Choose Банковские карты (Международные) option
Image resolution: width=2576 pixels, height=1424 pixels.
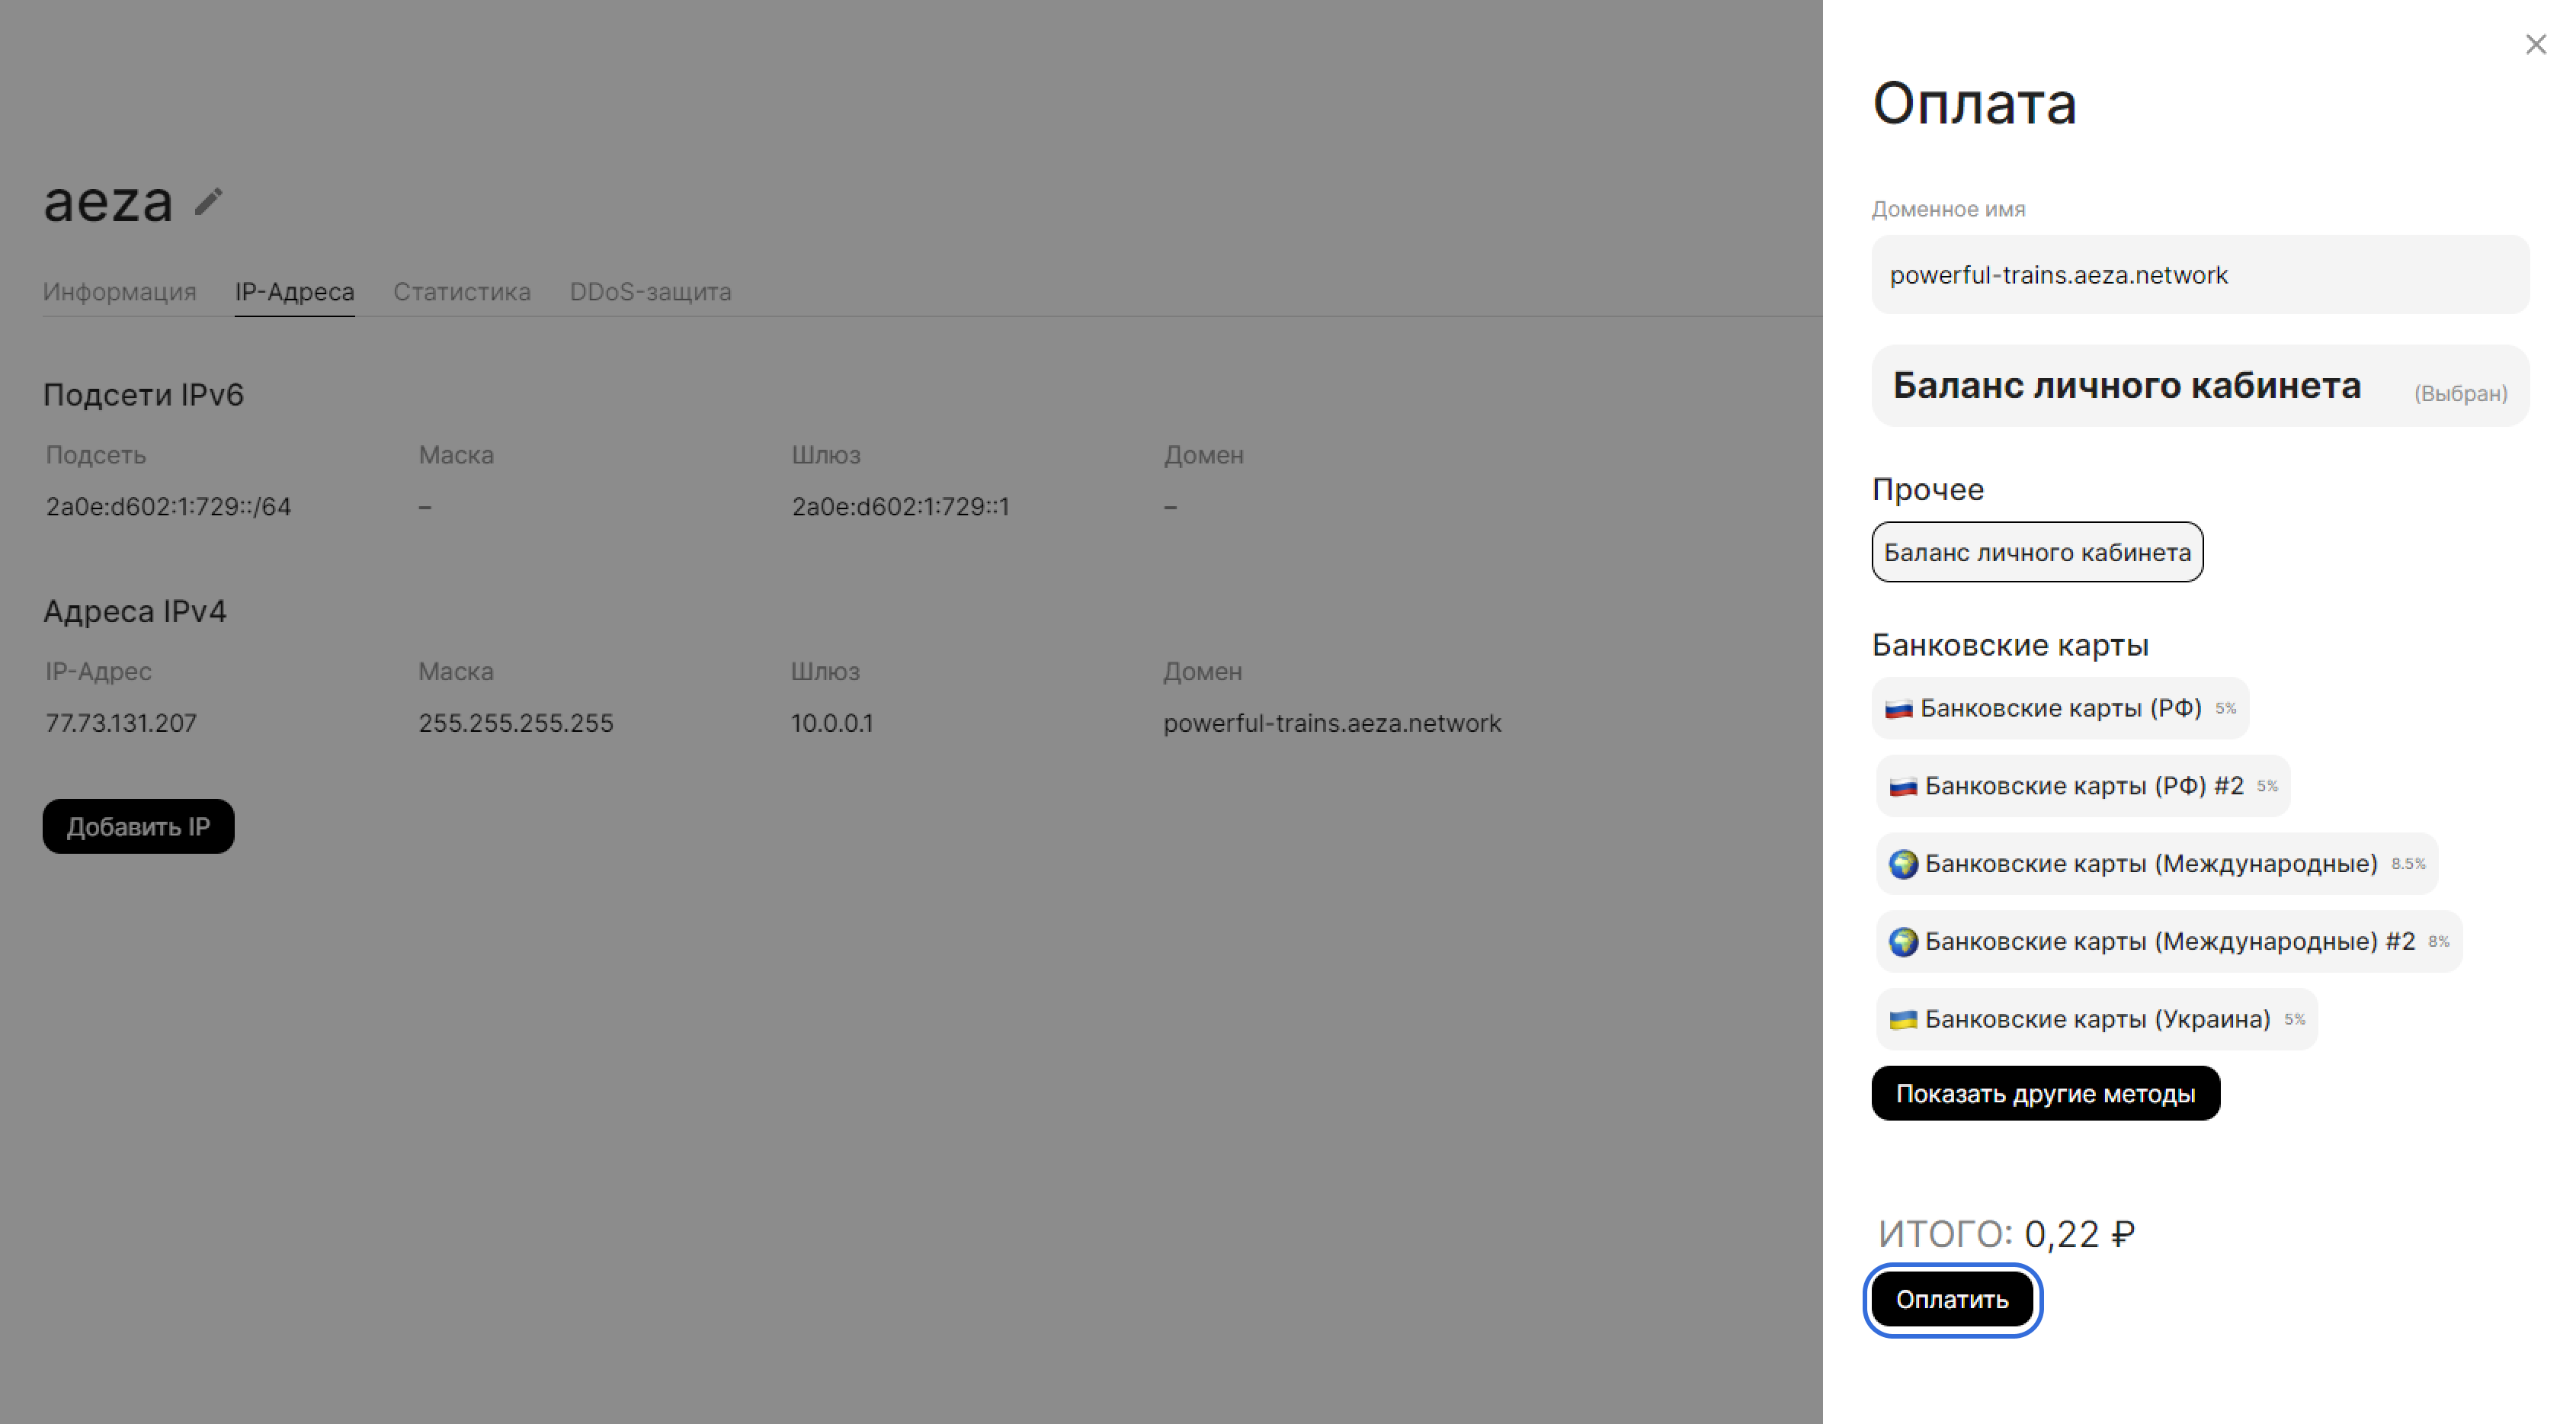2155,864
